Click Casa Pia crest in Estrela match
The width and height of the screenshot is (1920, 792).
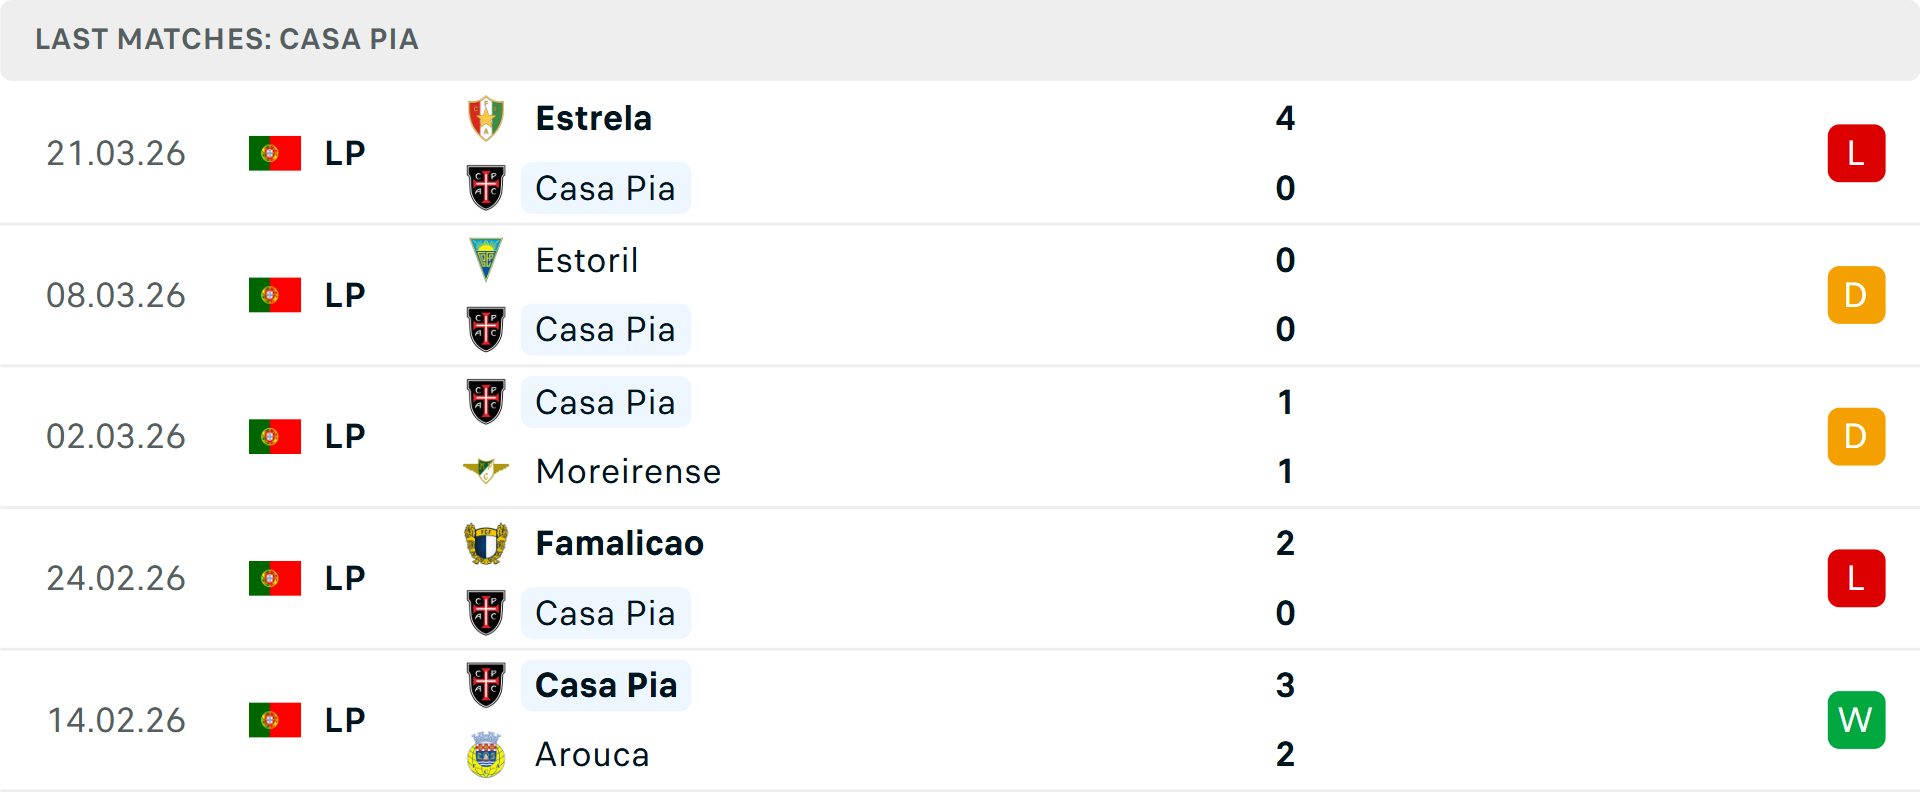(x=486, y=188)
